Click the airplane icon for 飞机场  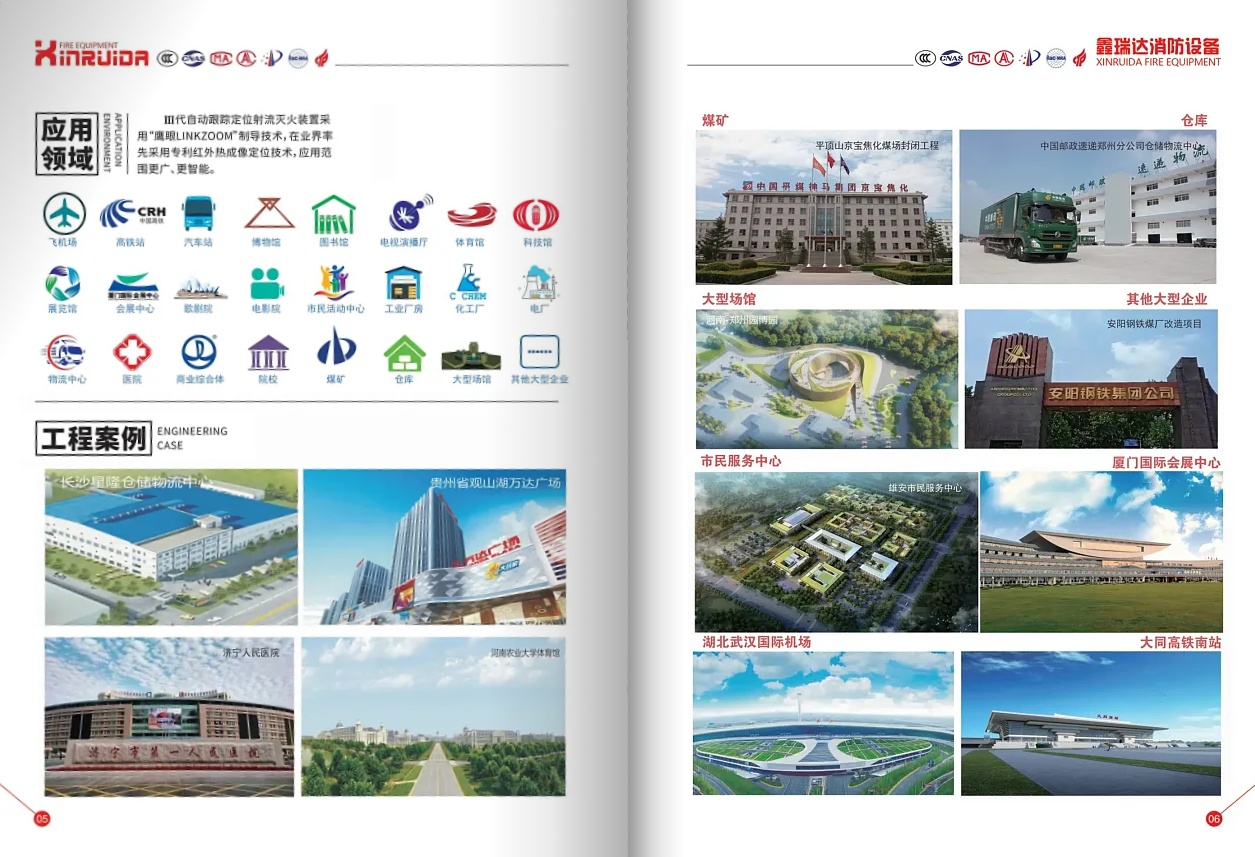coord(62,214)
